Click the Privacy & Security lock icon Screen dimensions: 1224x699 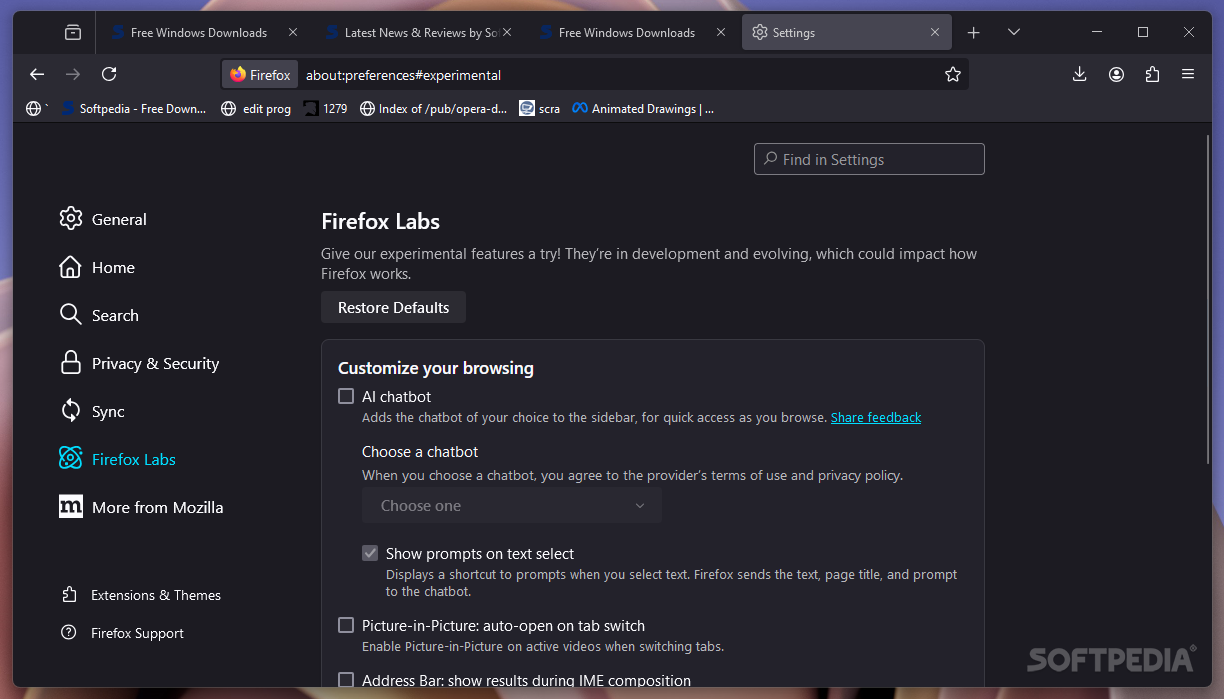tap(70, 363)
